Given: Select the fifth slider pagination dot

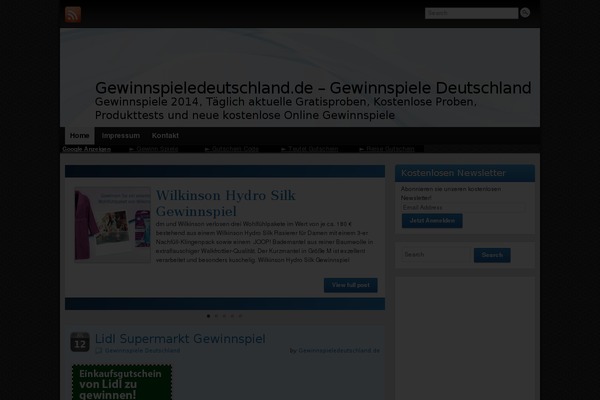Looking at the screenshot, I should [240, 316].
